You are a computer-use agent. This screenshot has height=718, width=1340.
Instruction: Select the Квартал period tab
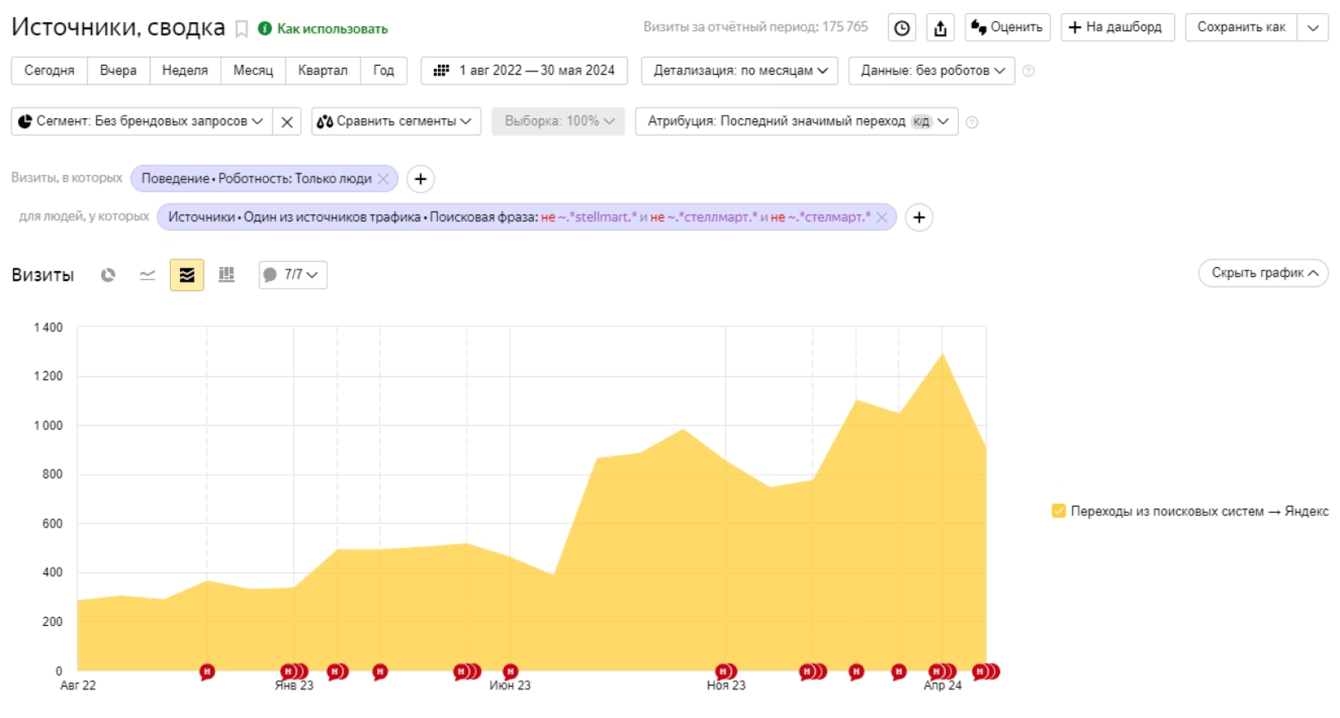click(323, 71)
